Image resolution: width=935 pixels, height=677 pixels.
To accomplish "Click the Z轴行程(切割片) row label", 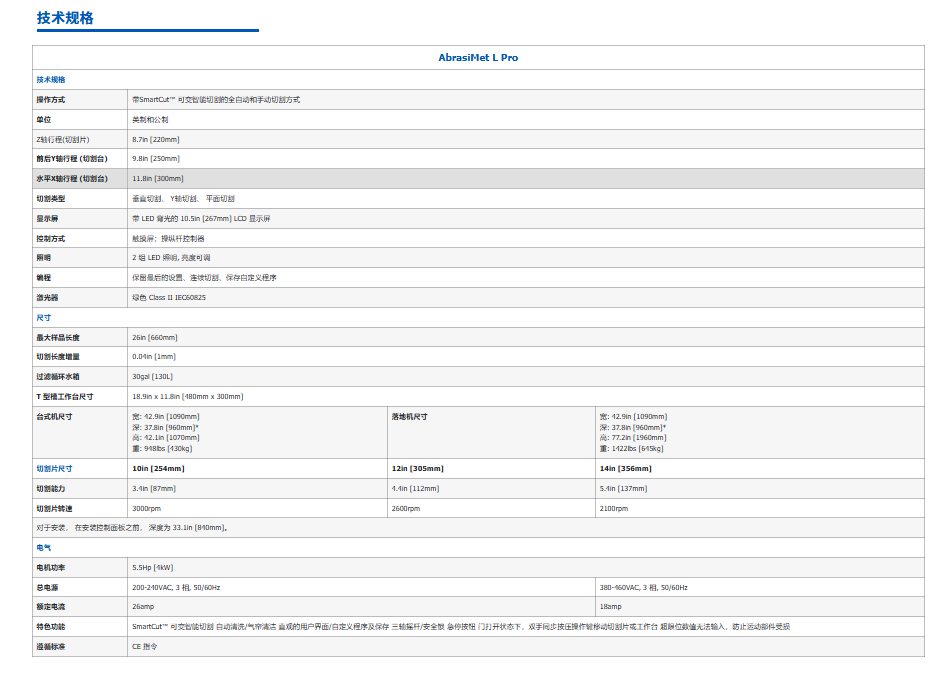I will (63, 140).
